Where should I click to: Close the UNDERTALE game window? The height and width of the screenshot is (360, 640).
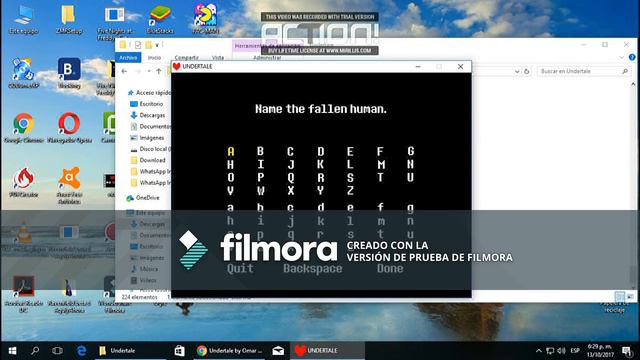[460, 67]
